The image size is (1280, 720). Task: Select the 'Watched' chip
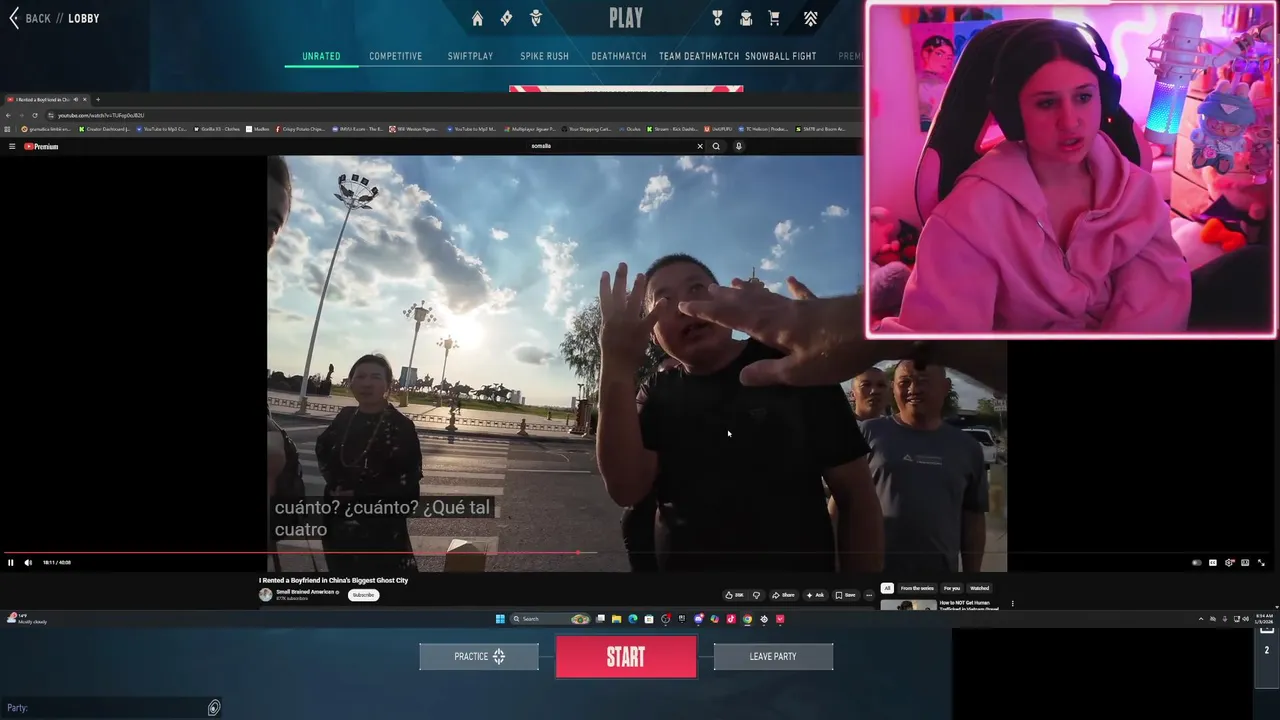(x=980, y=588)
